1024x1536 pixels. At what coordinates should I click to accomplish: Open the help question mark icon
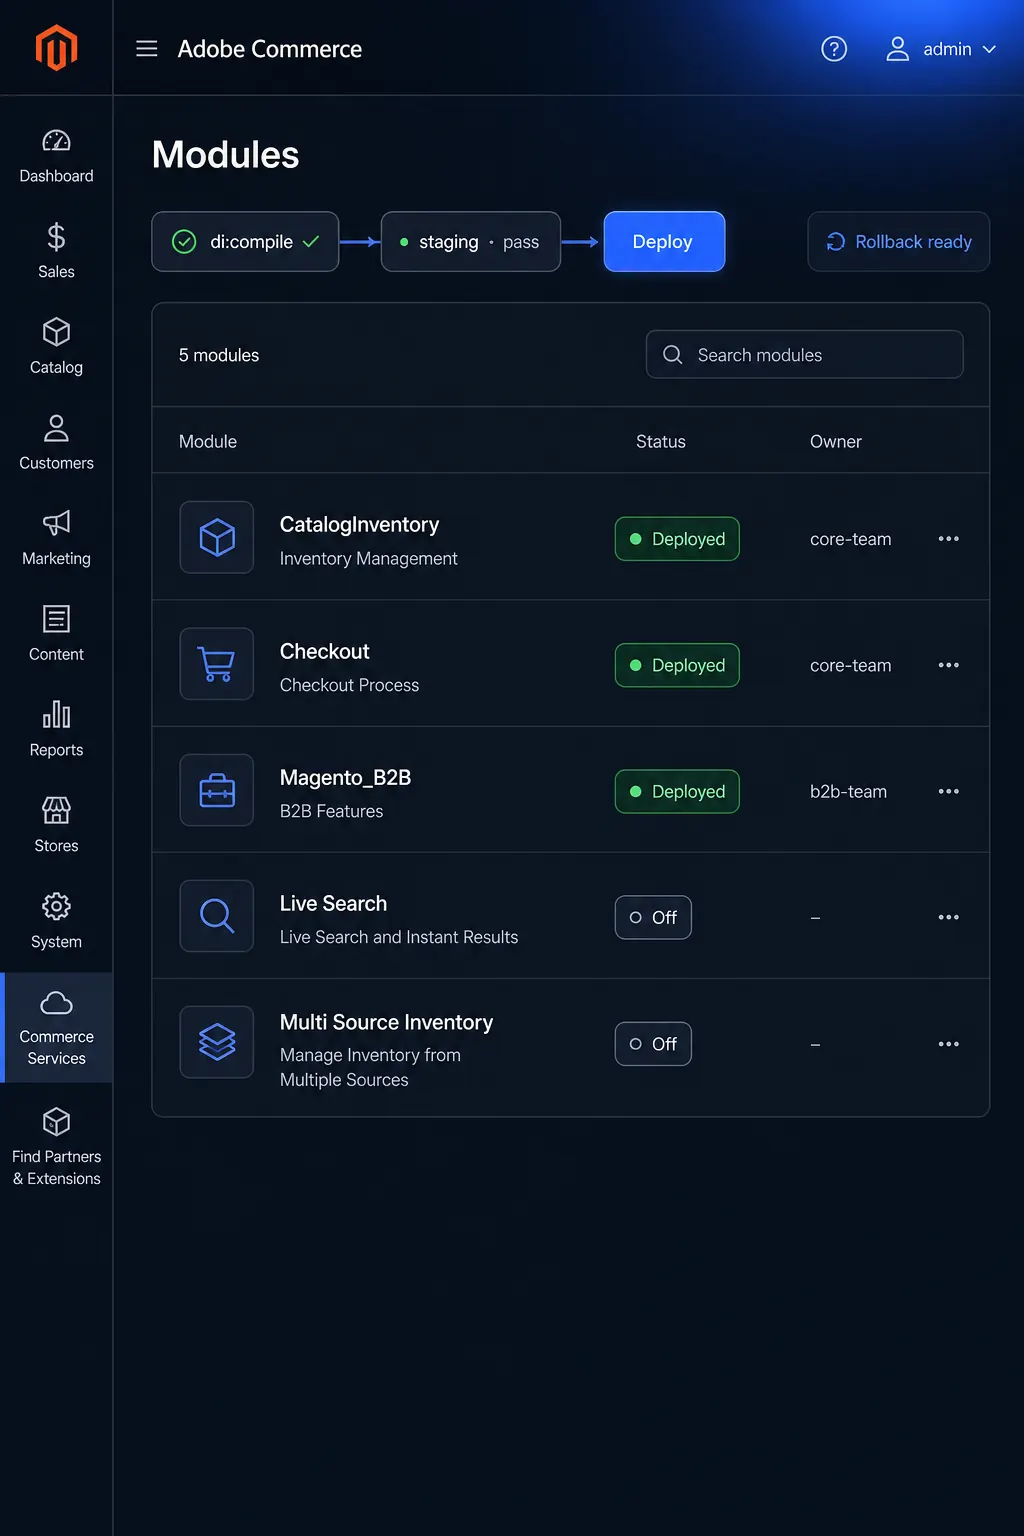click(834, 48)
